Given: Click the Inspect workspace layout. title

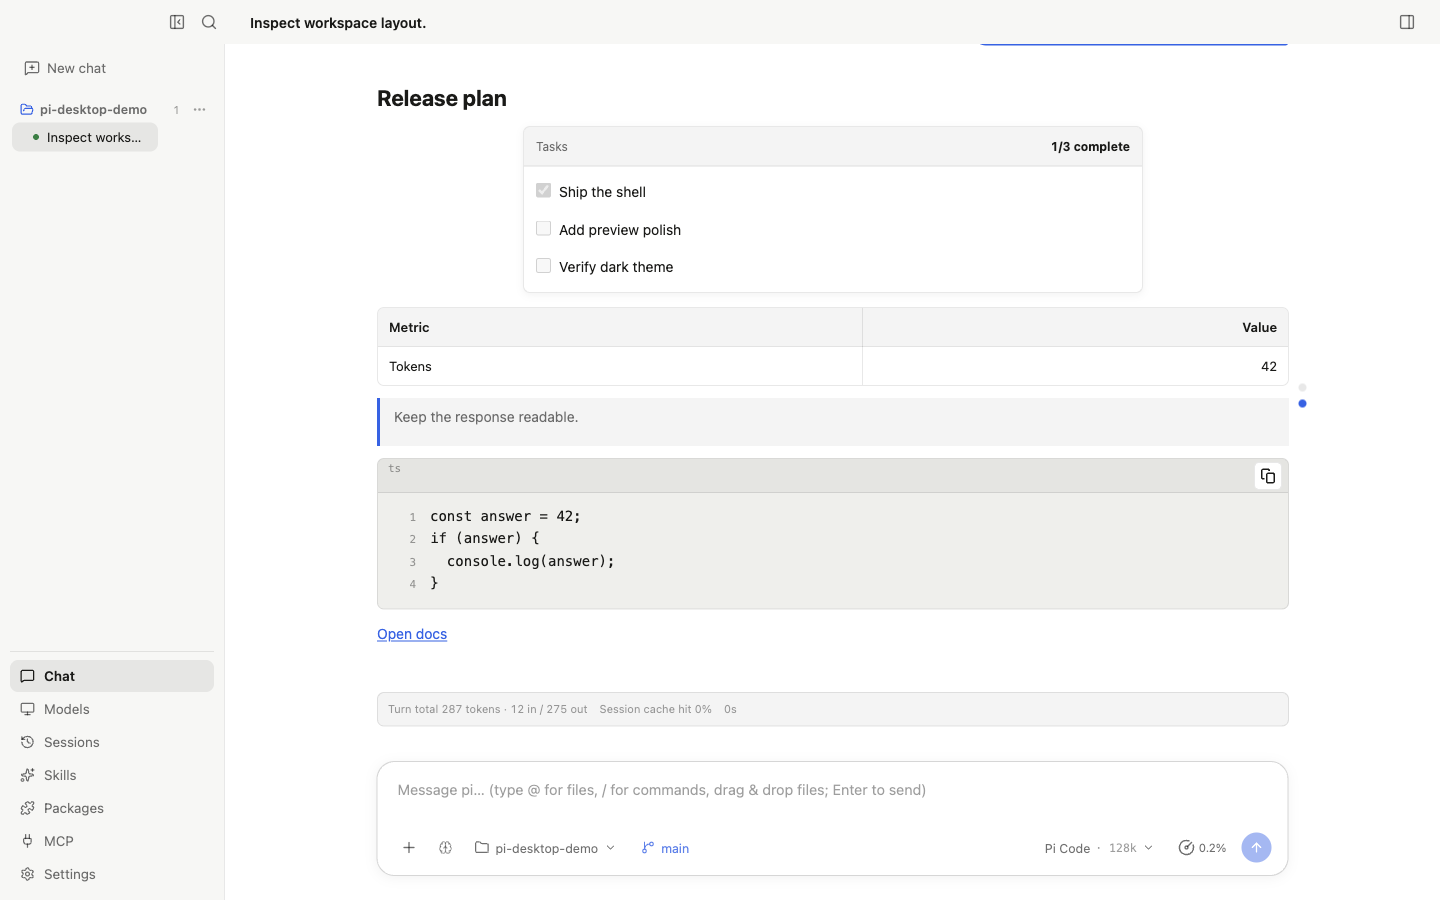Looking at the screenshot, I should coord(338,22).
